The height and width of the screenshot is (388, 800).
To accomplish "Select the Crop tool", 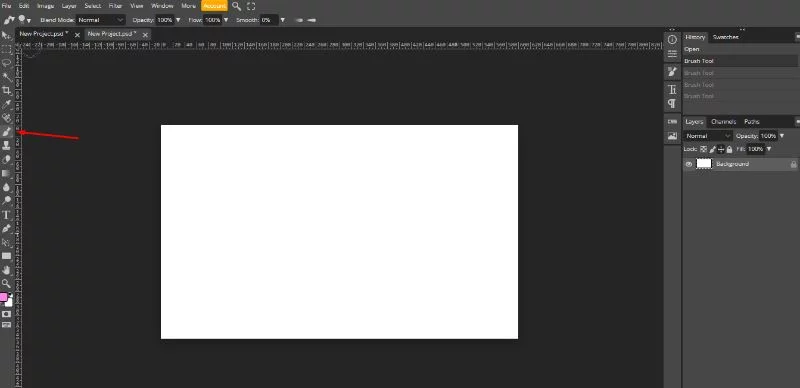I will [6, 91].
